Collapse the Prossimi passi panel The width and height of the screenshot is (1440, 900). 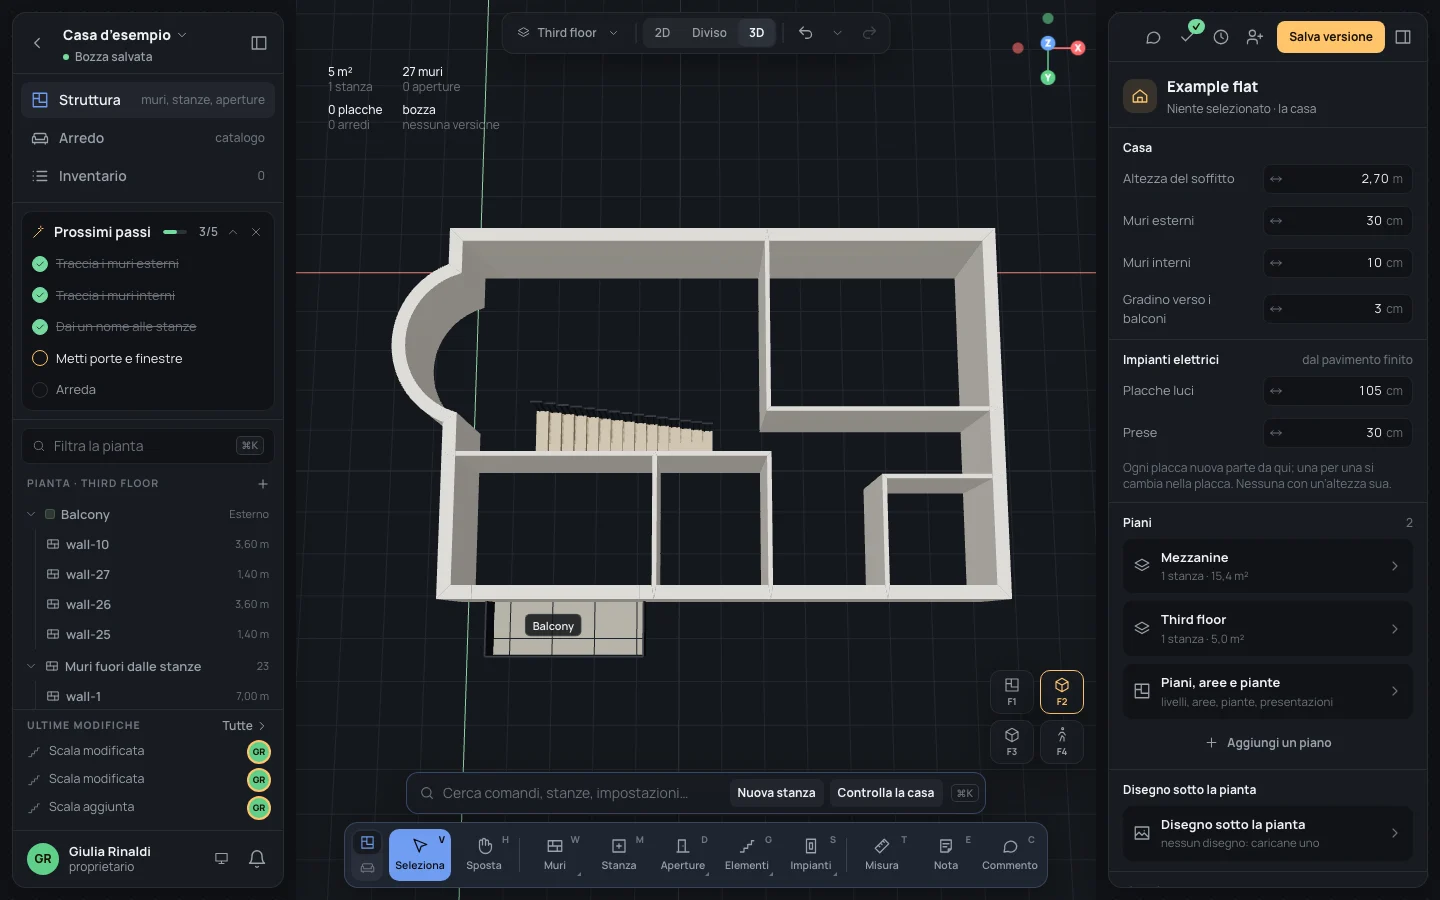point(233,232)
